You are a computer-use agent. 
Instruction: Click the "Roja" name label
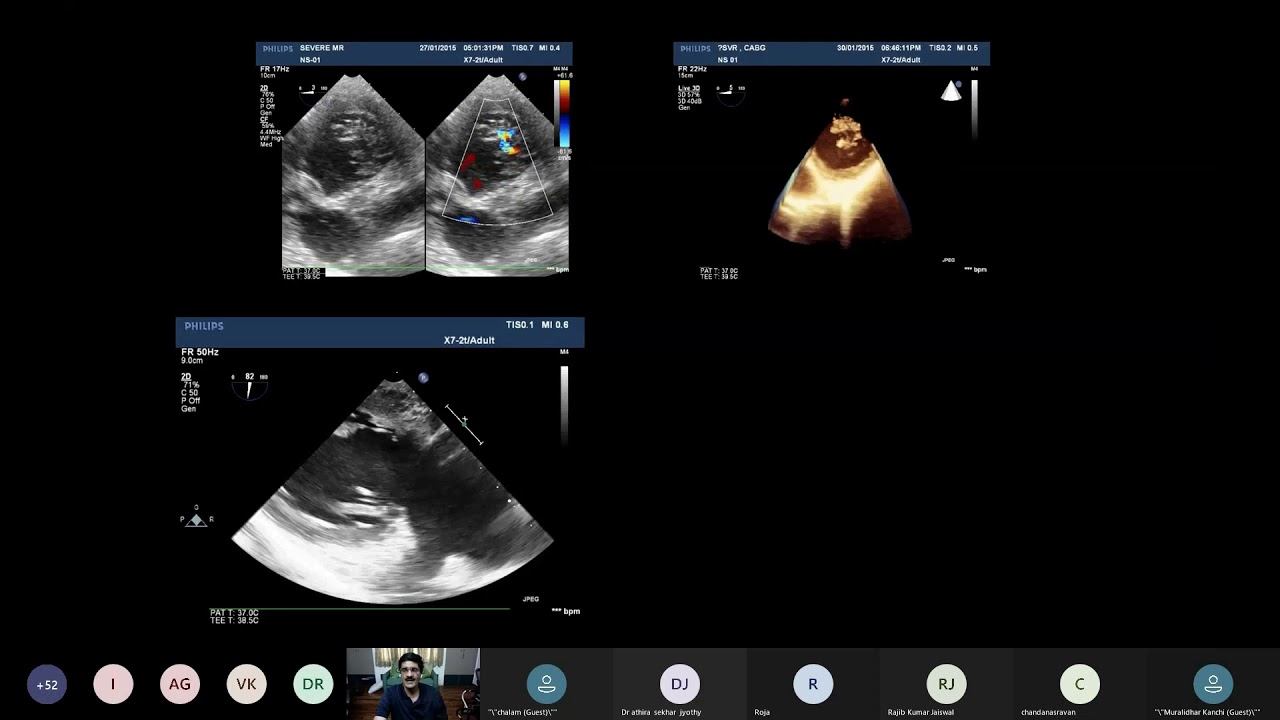pos(762,712)
